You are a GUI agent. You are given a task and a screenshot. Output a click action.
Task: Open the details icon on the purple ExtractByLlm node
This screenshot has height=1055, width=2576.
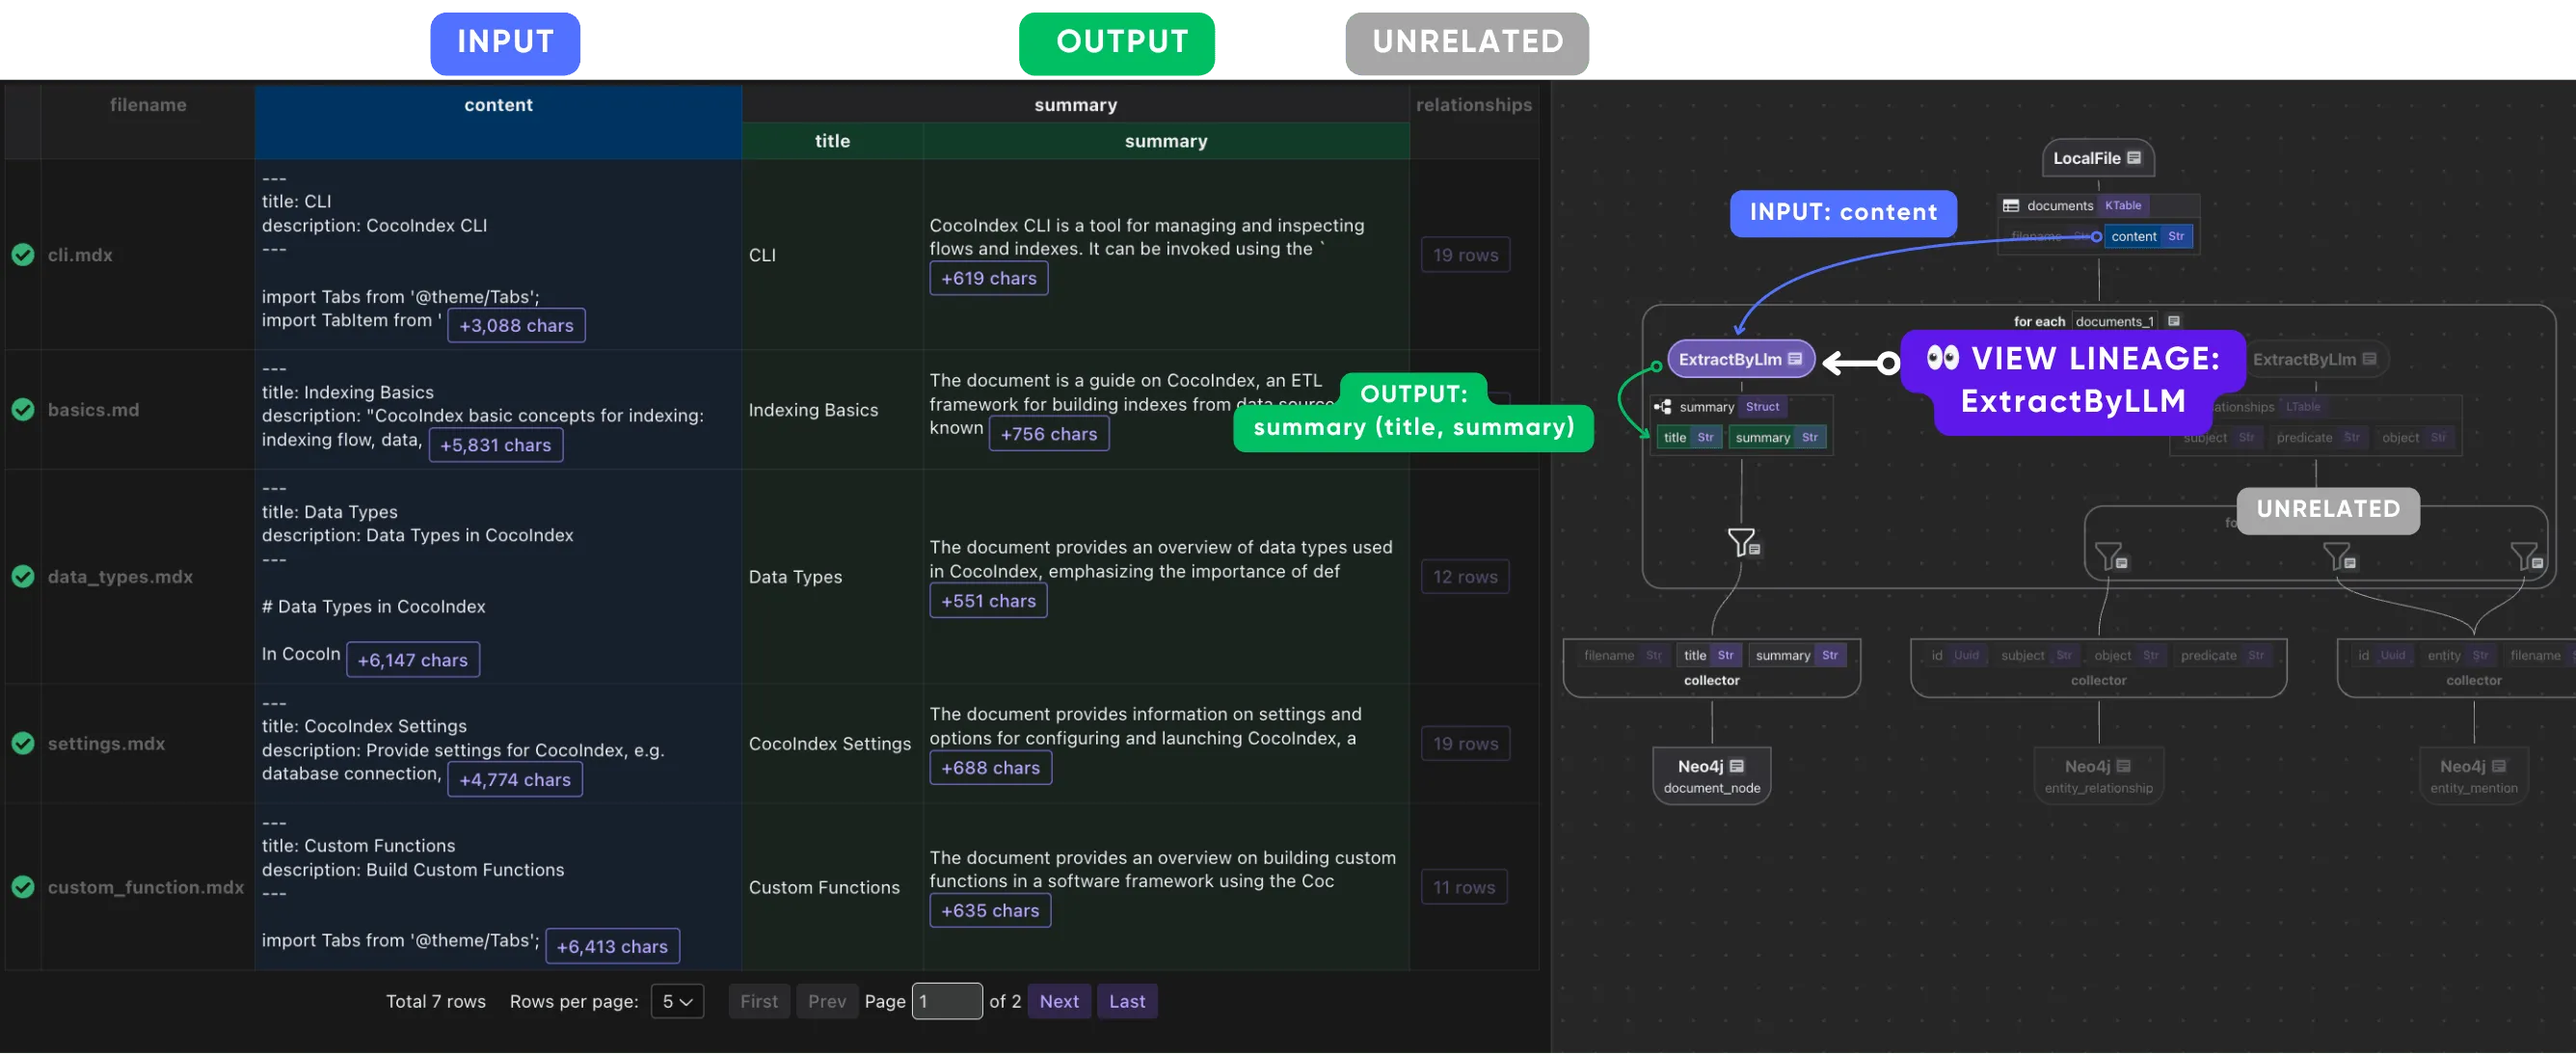1795,360
